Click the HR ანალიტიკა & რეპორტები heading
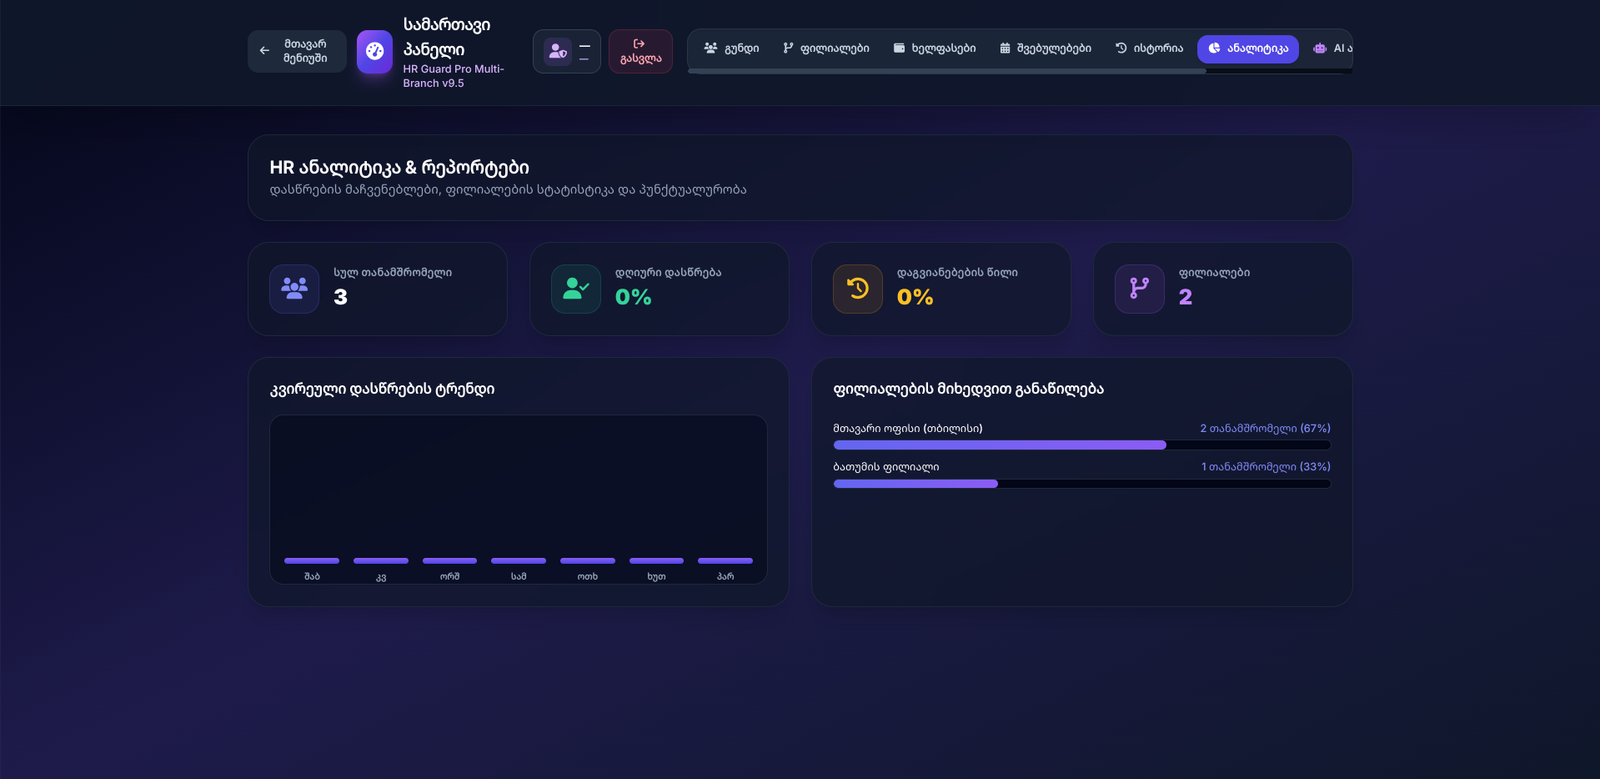Viewport: 1600px width, 779px height. (x=399, y=168)
